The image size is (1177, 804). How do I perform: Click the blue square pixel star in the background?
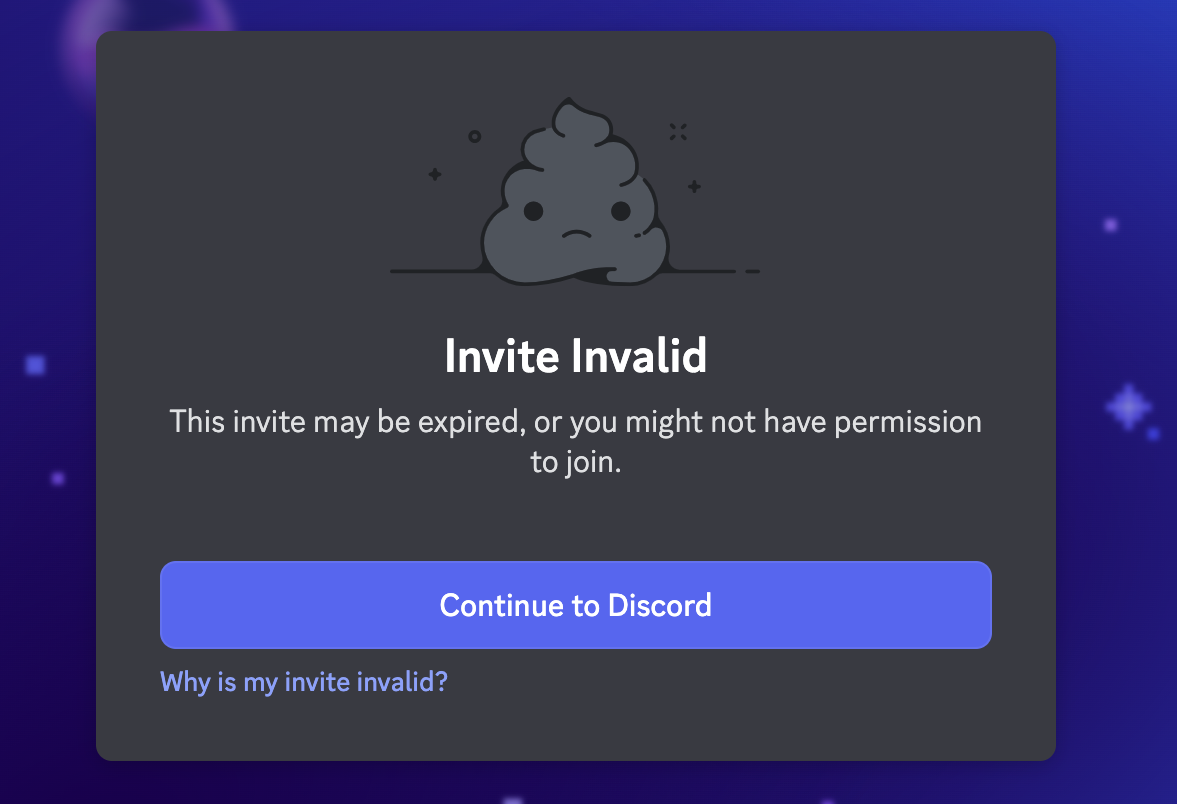[x=35, y=366]
